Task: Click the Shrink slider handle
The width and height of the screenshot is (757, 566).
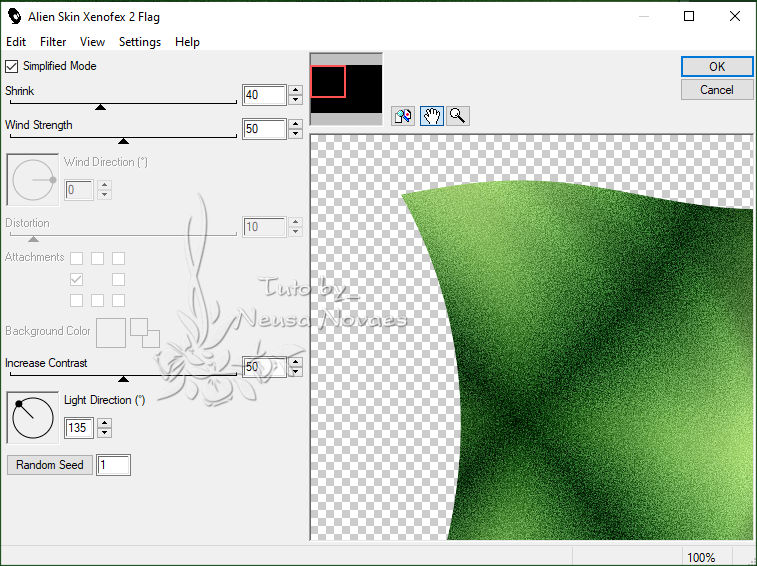Action: pyautogui.click(x=100, y=107)
